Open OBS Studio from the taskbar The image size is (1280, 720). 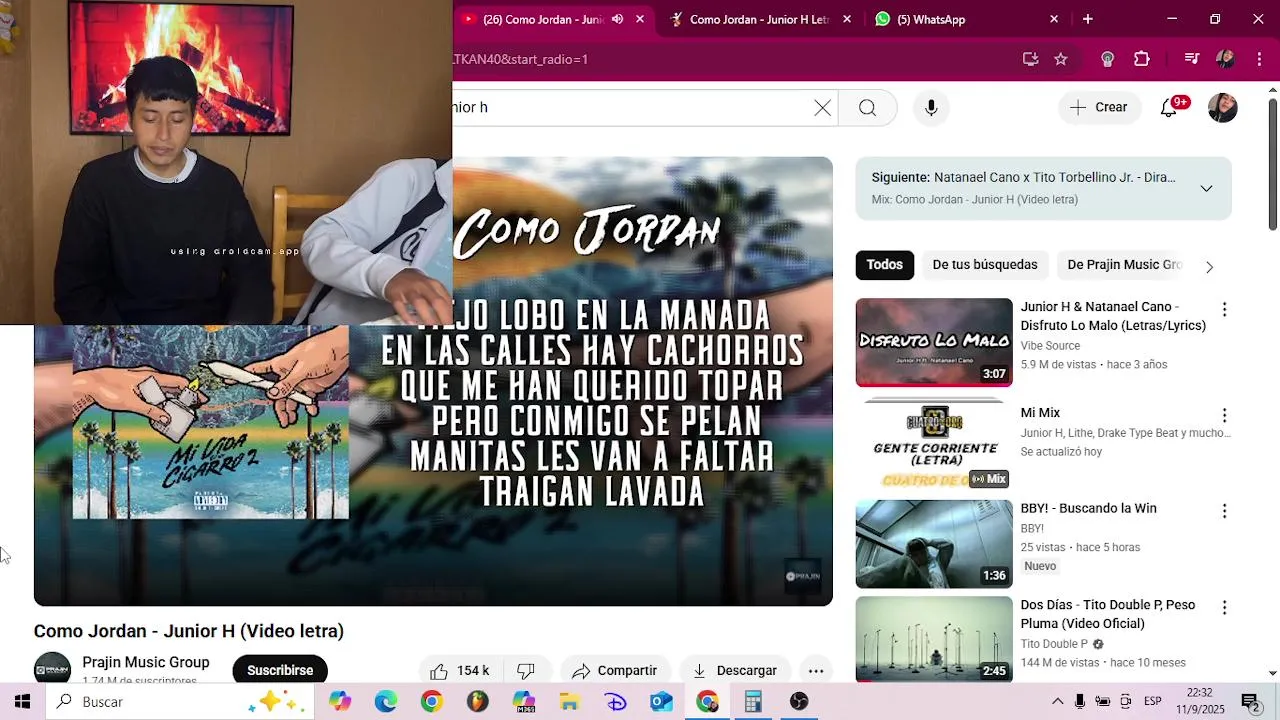pyautogui.click(x=799, y=702)
